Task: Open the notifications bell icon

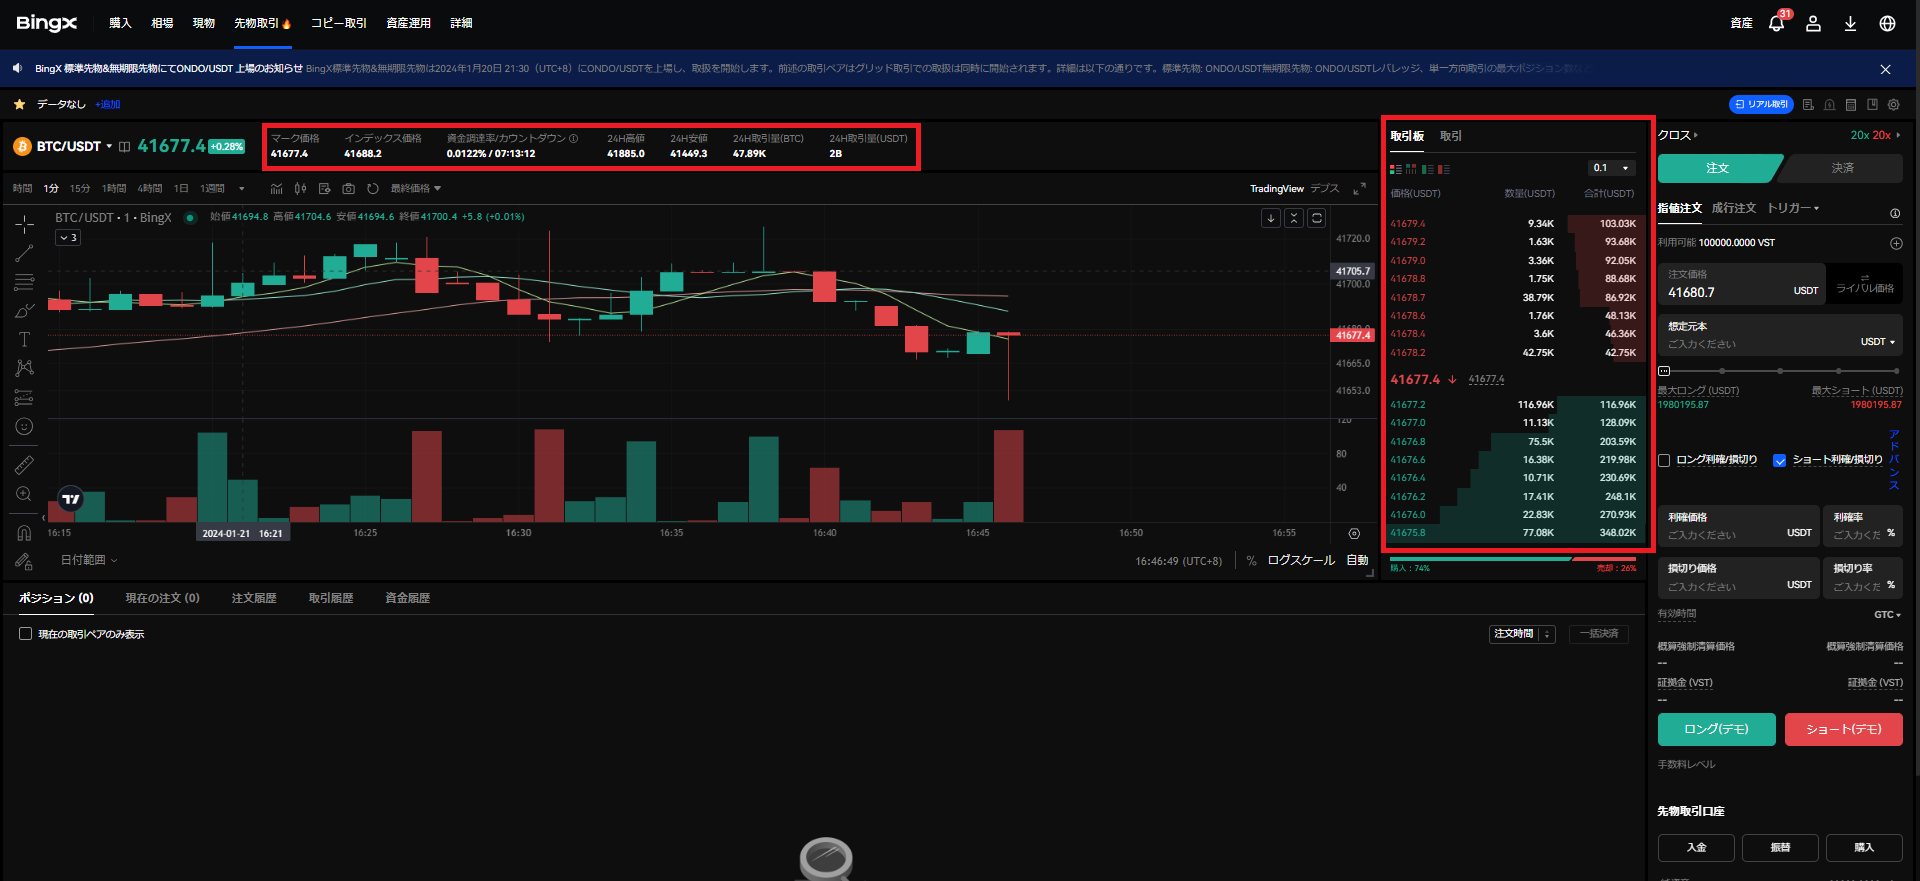Action: pos(1776,24)
